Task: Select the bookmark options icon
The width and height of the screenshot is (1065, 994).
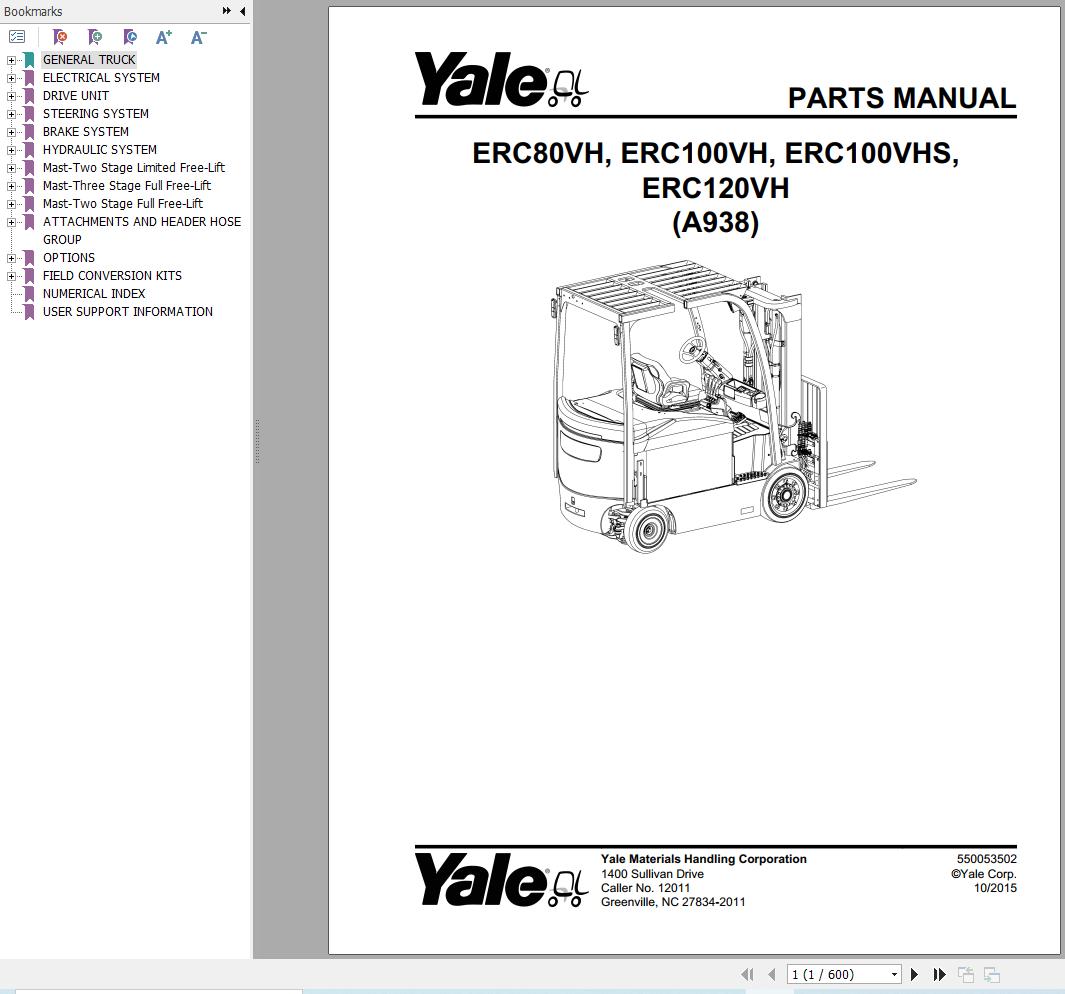Action: 17,36
